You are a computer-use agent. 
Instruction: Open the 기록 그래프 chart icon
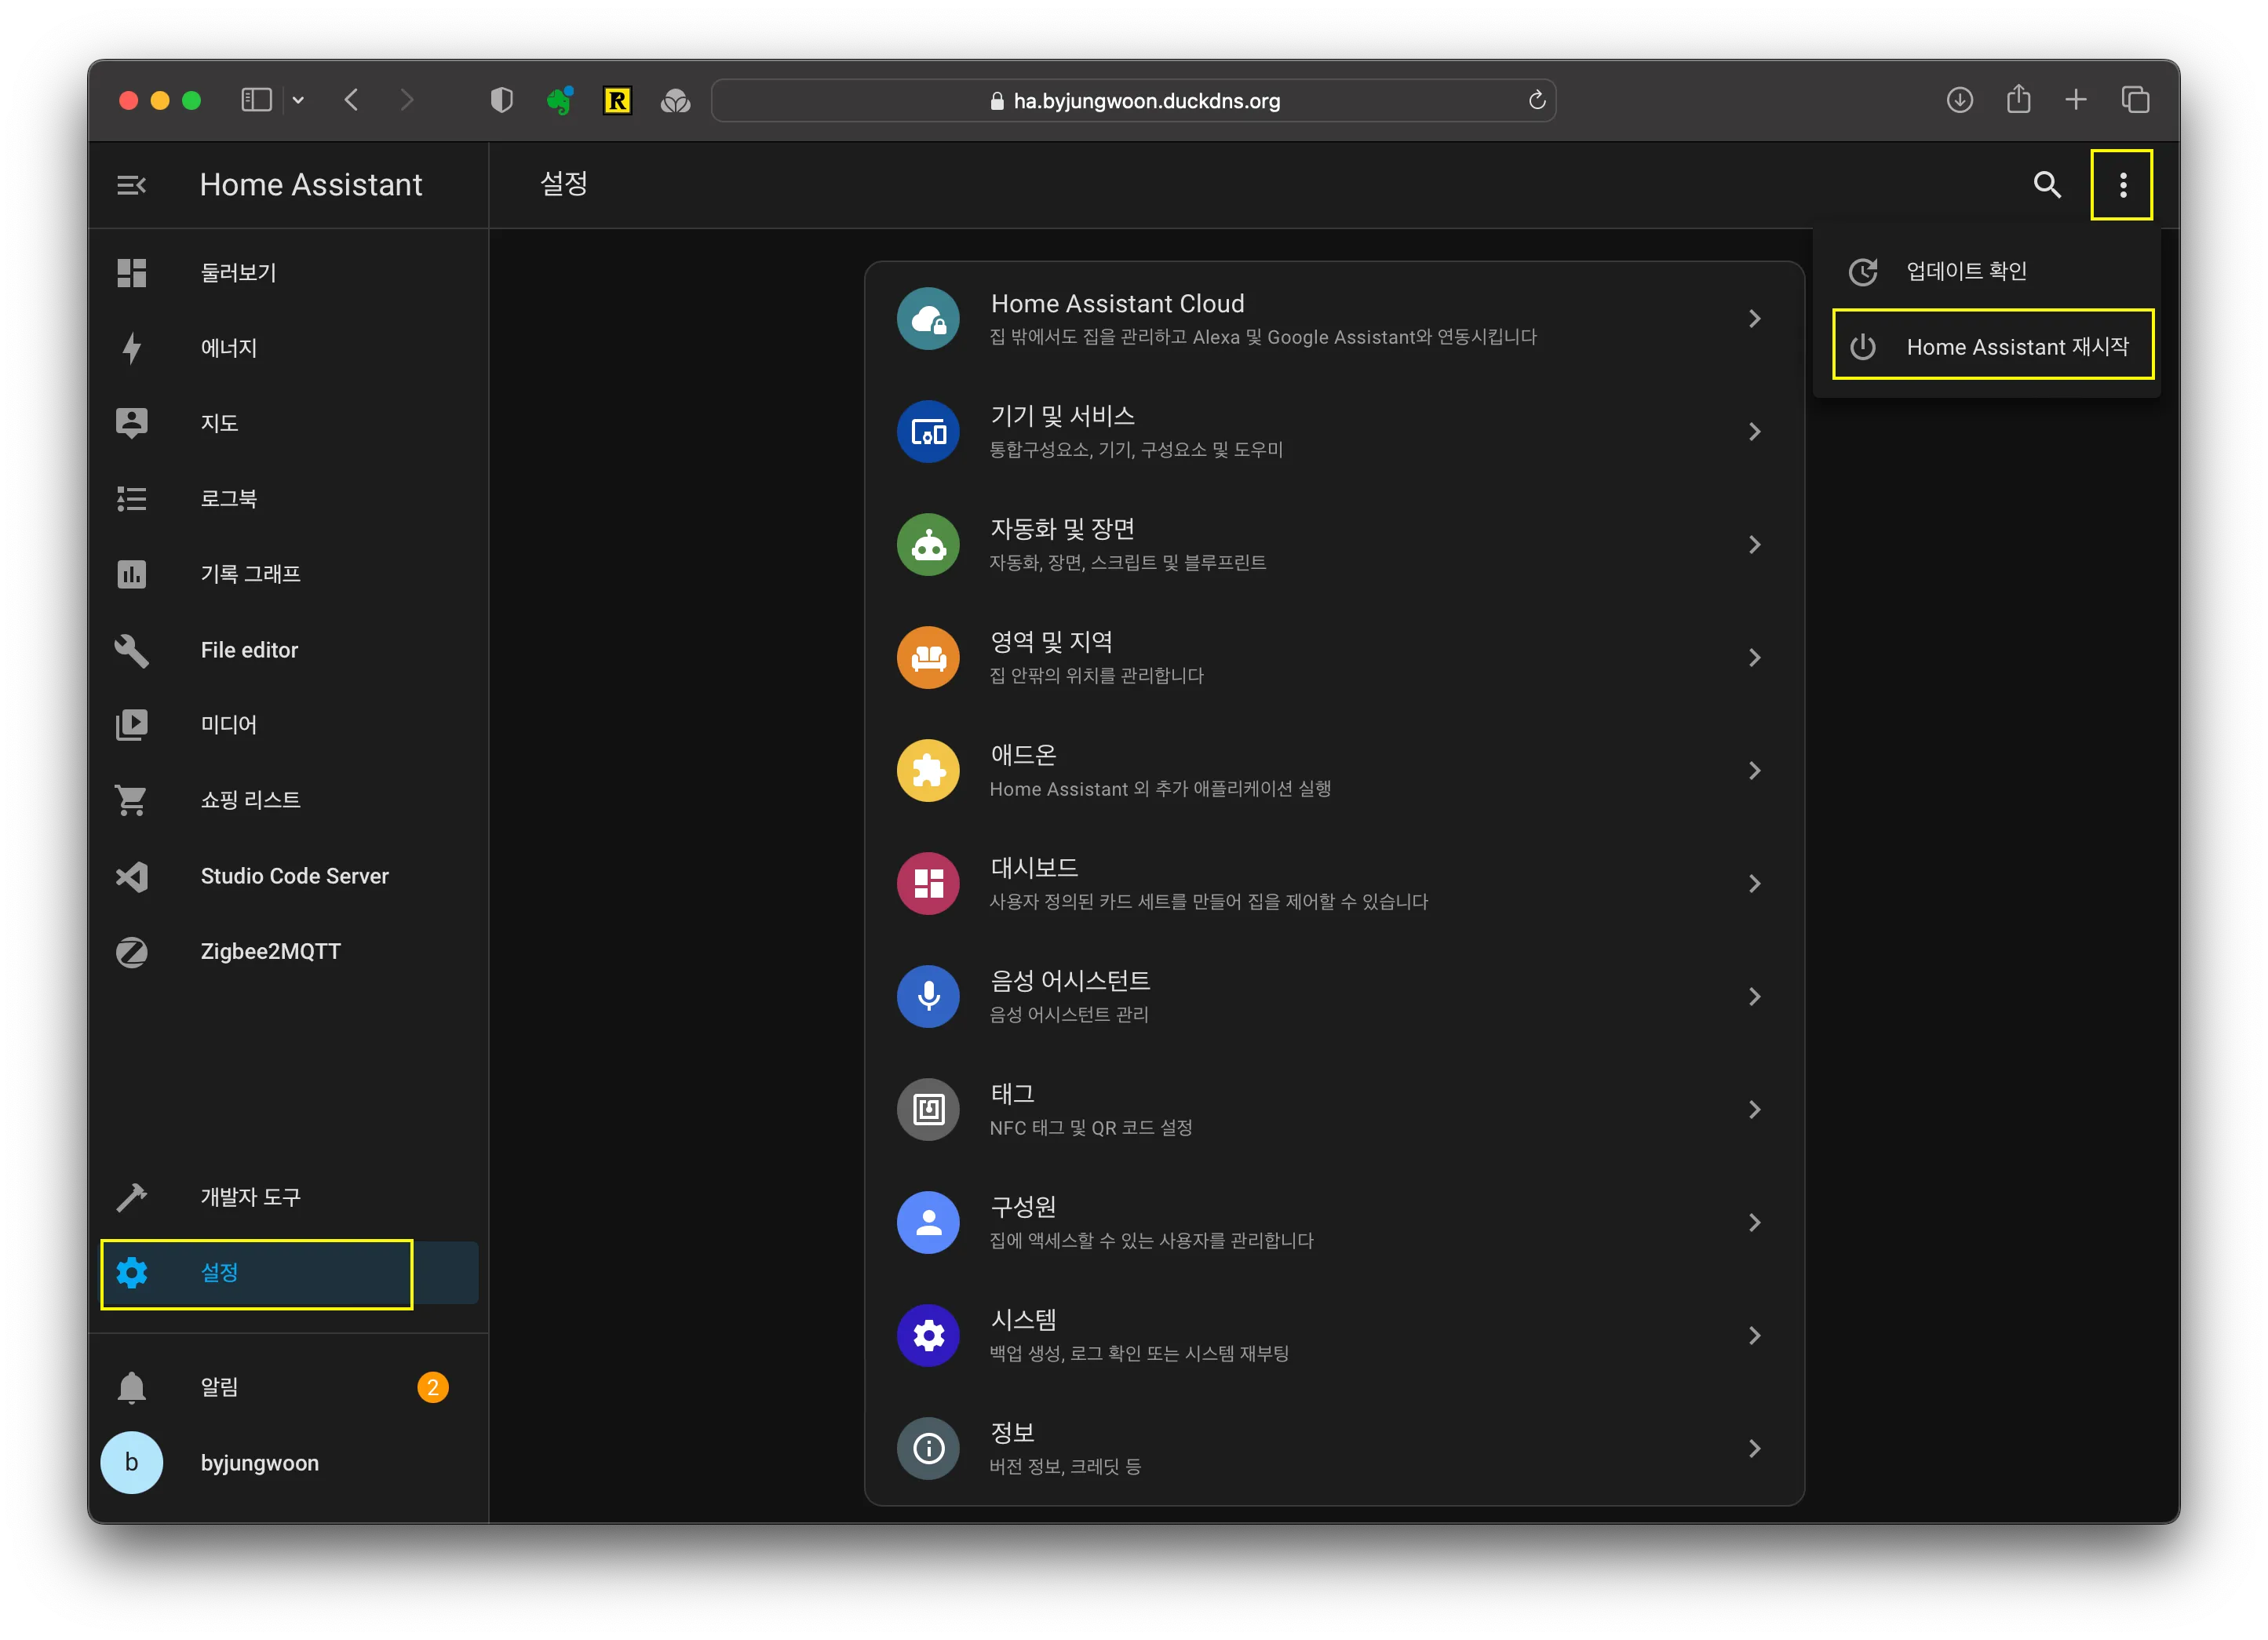click(131, 574)
